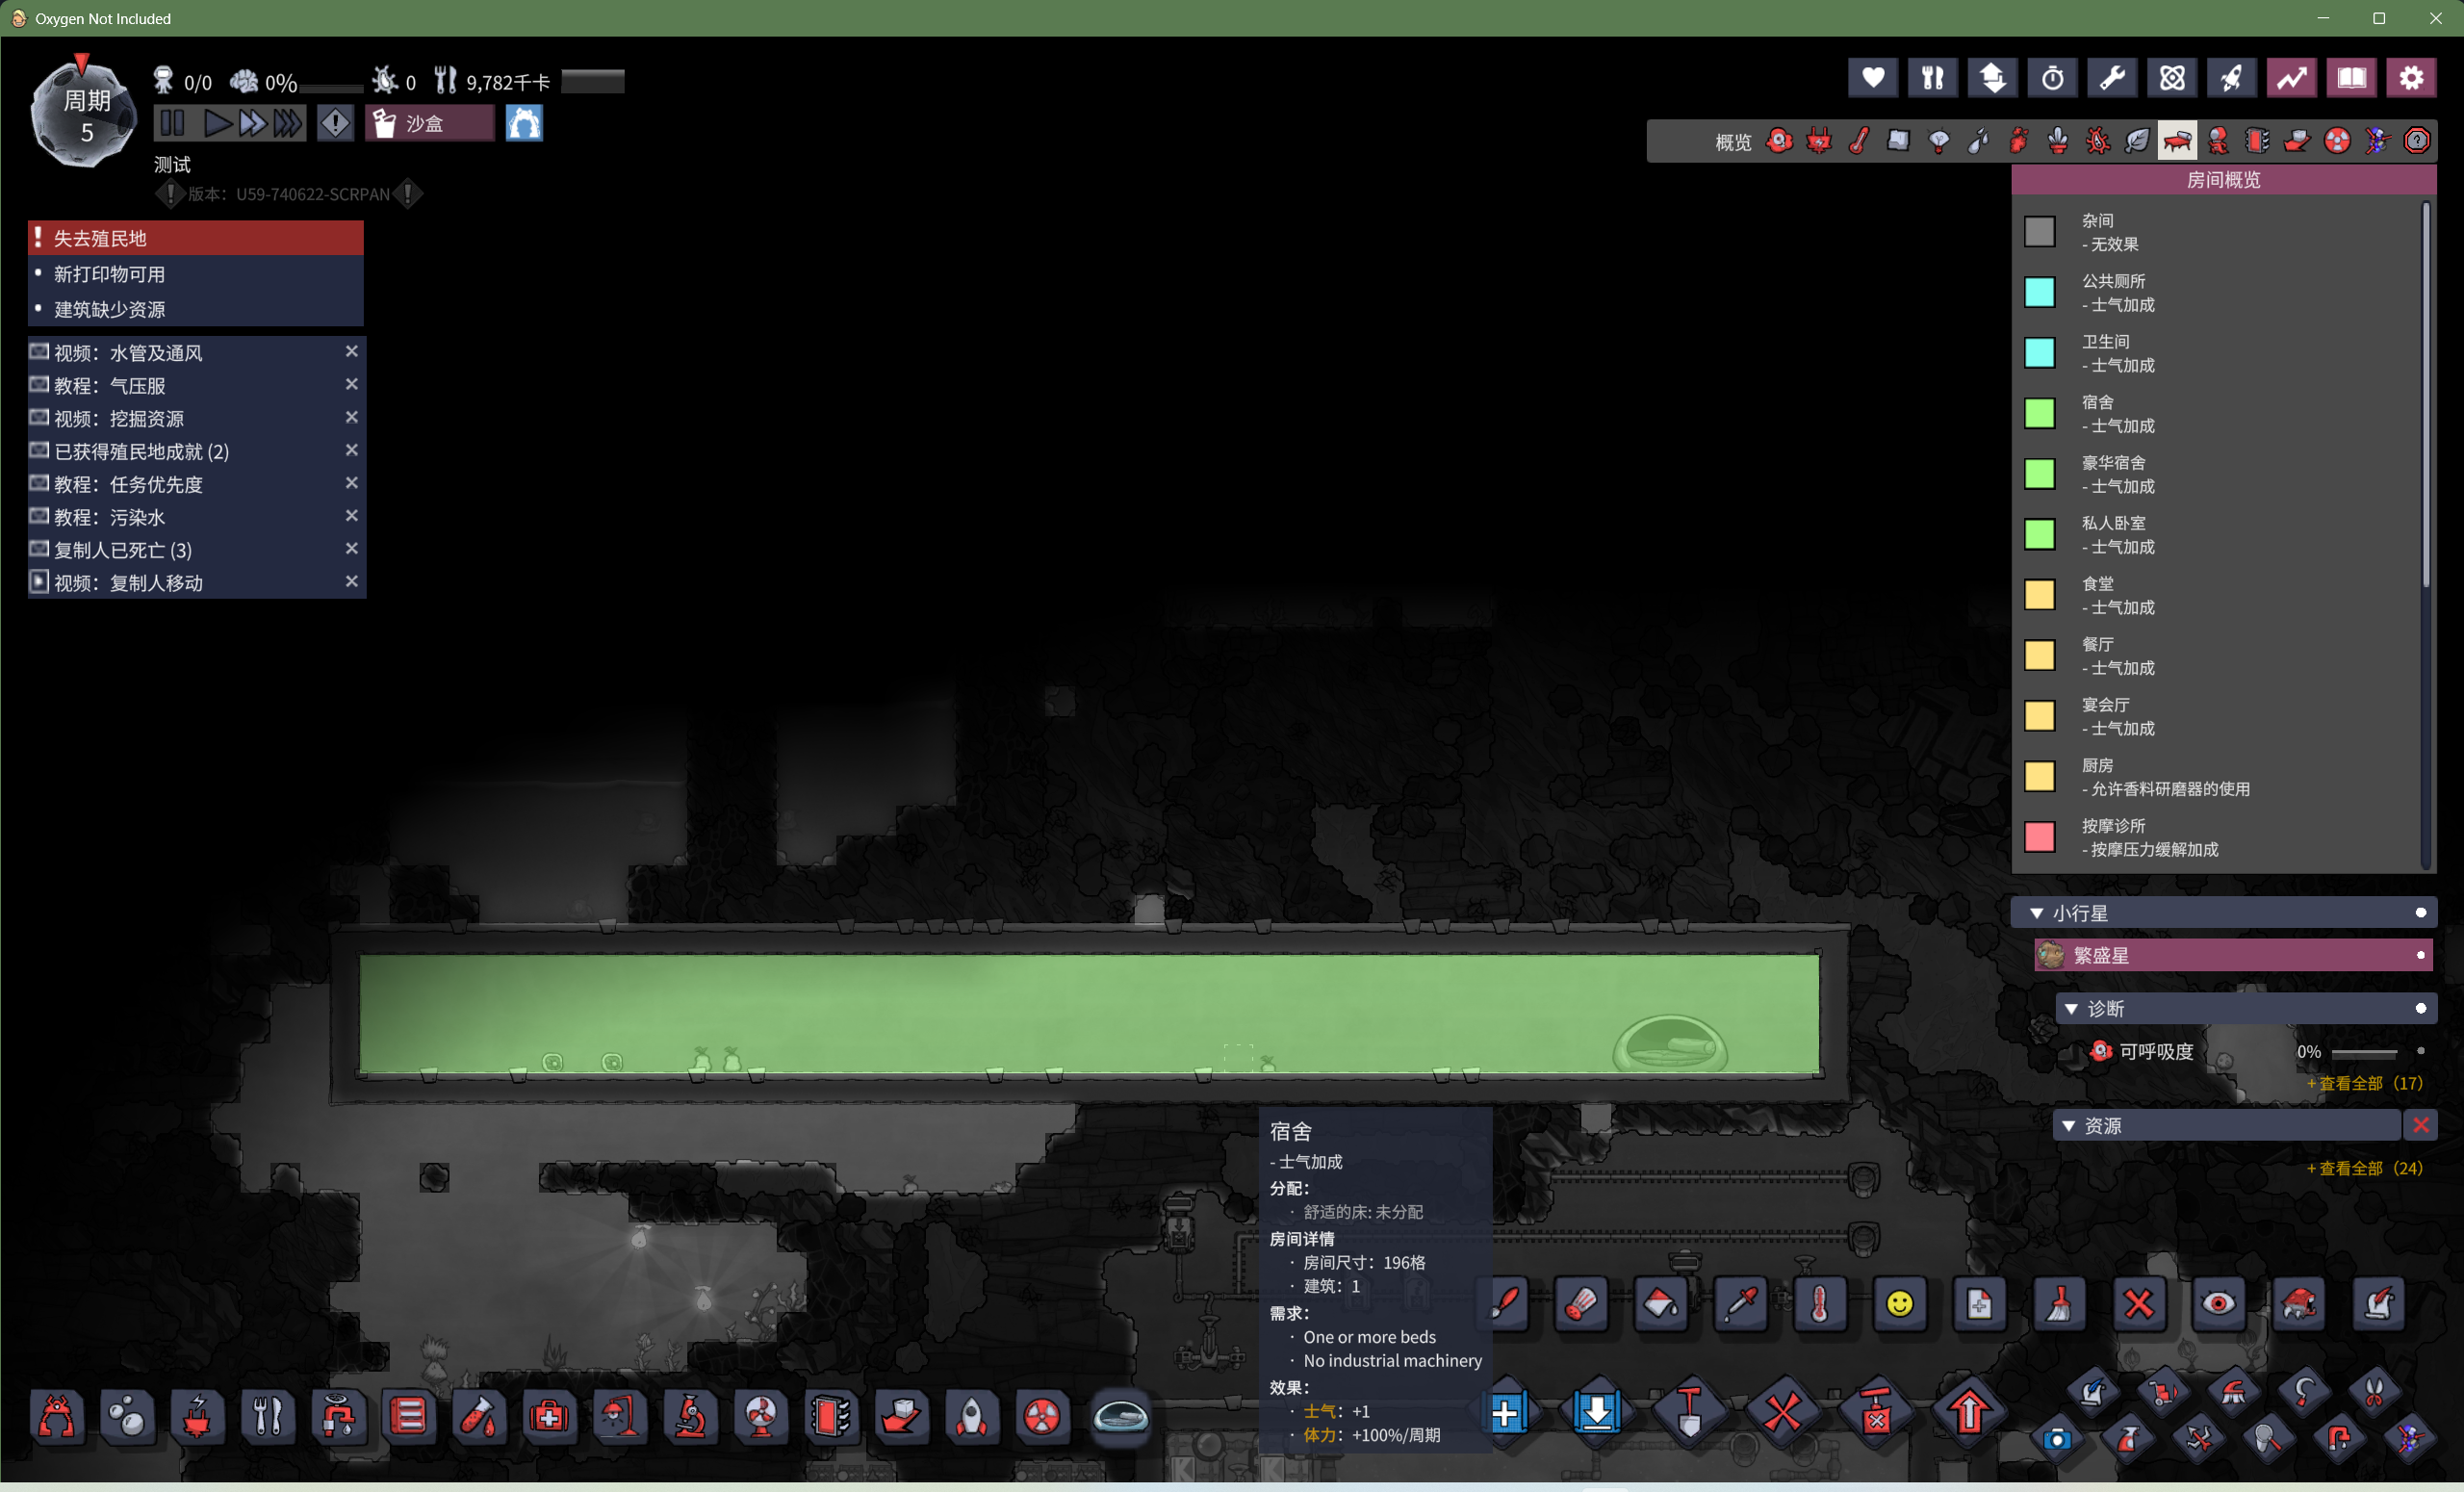Screen dimensions: 2464x1492
Task: Open the Database book icon
Action: (2352, 78)
